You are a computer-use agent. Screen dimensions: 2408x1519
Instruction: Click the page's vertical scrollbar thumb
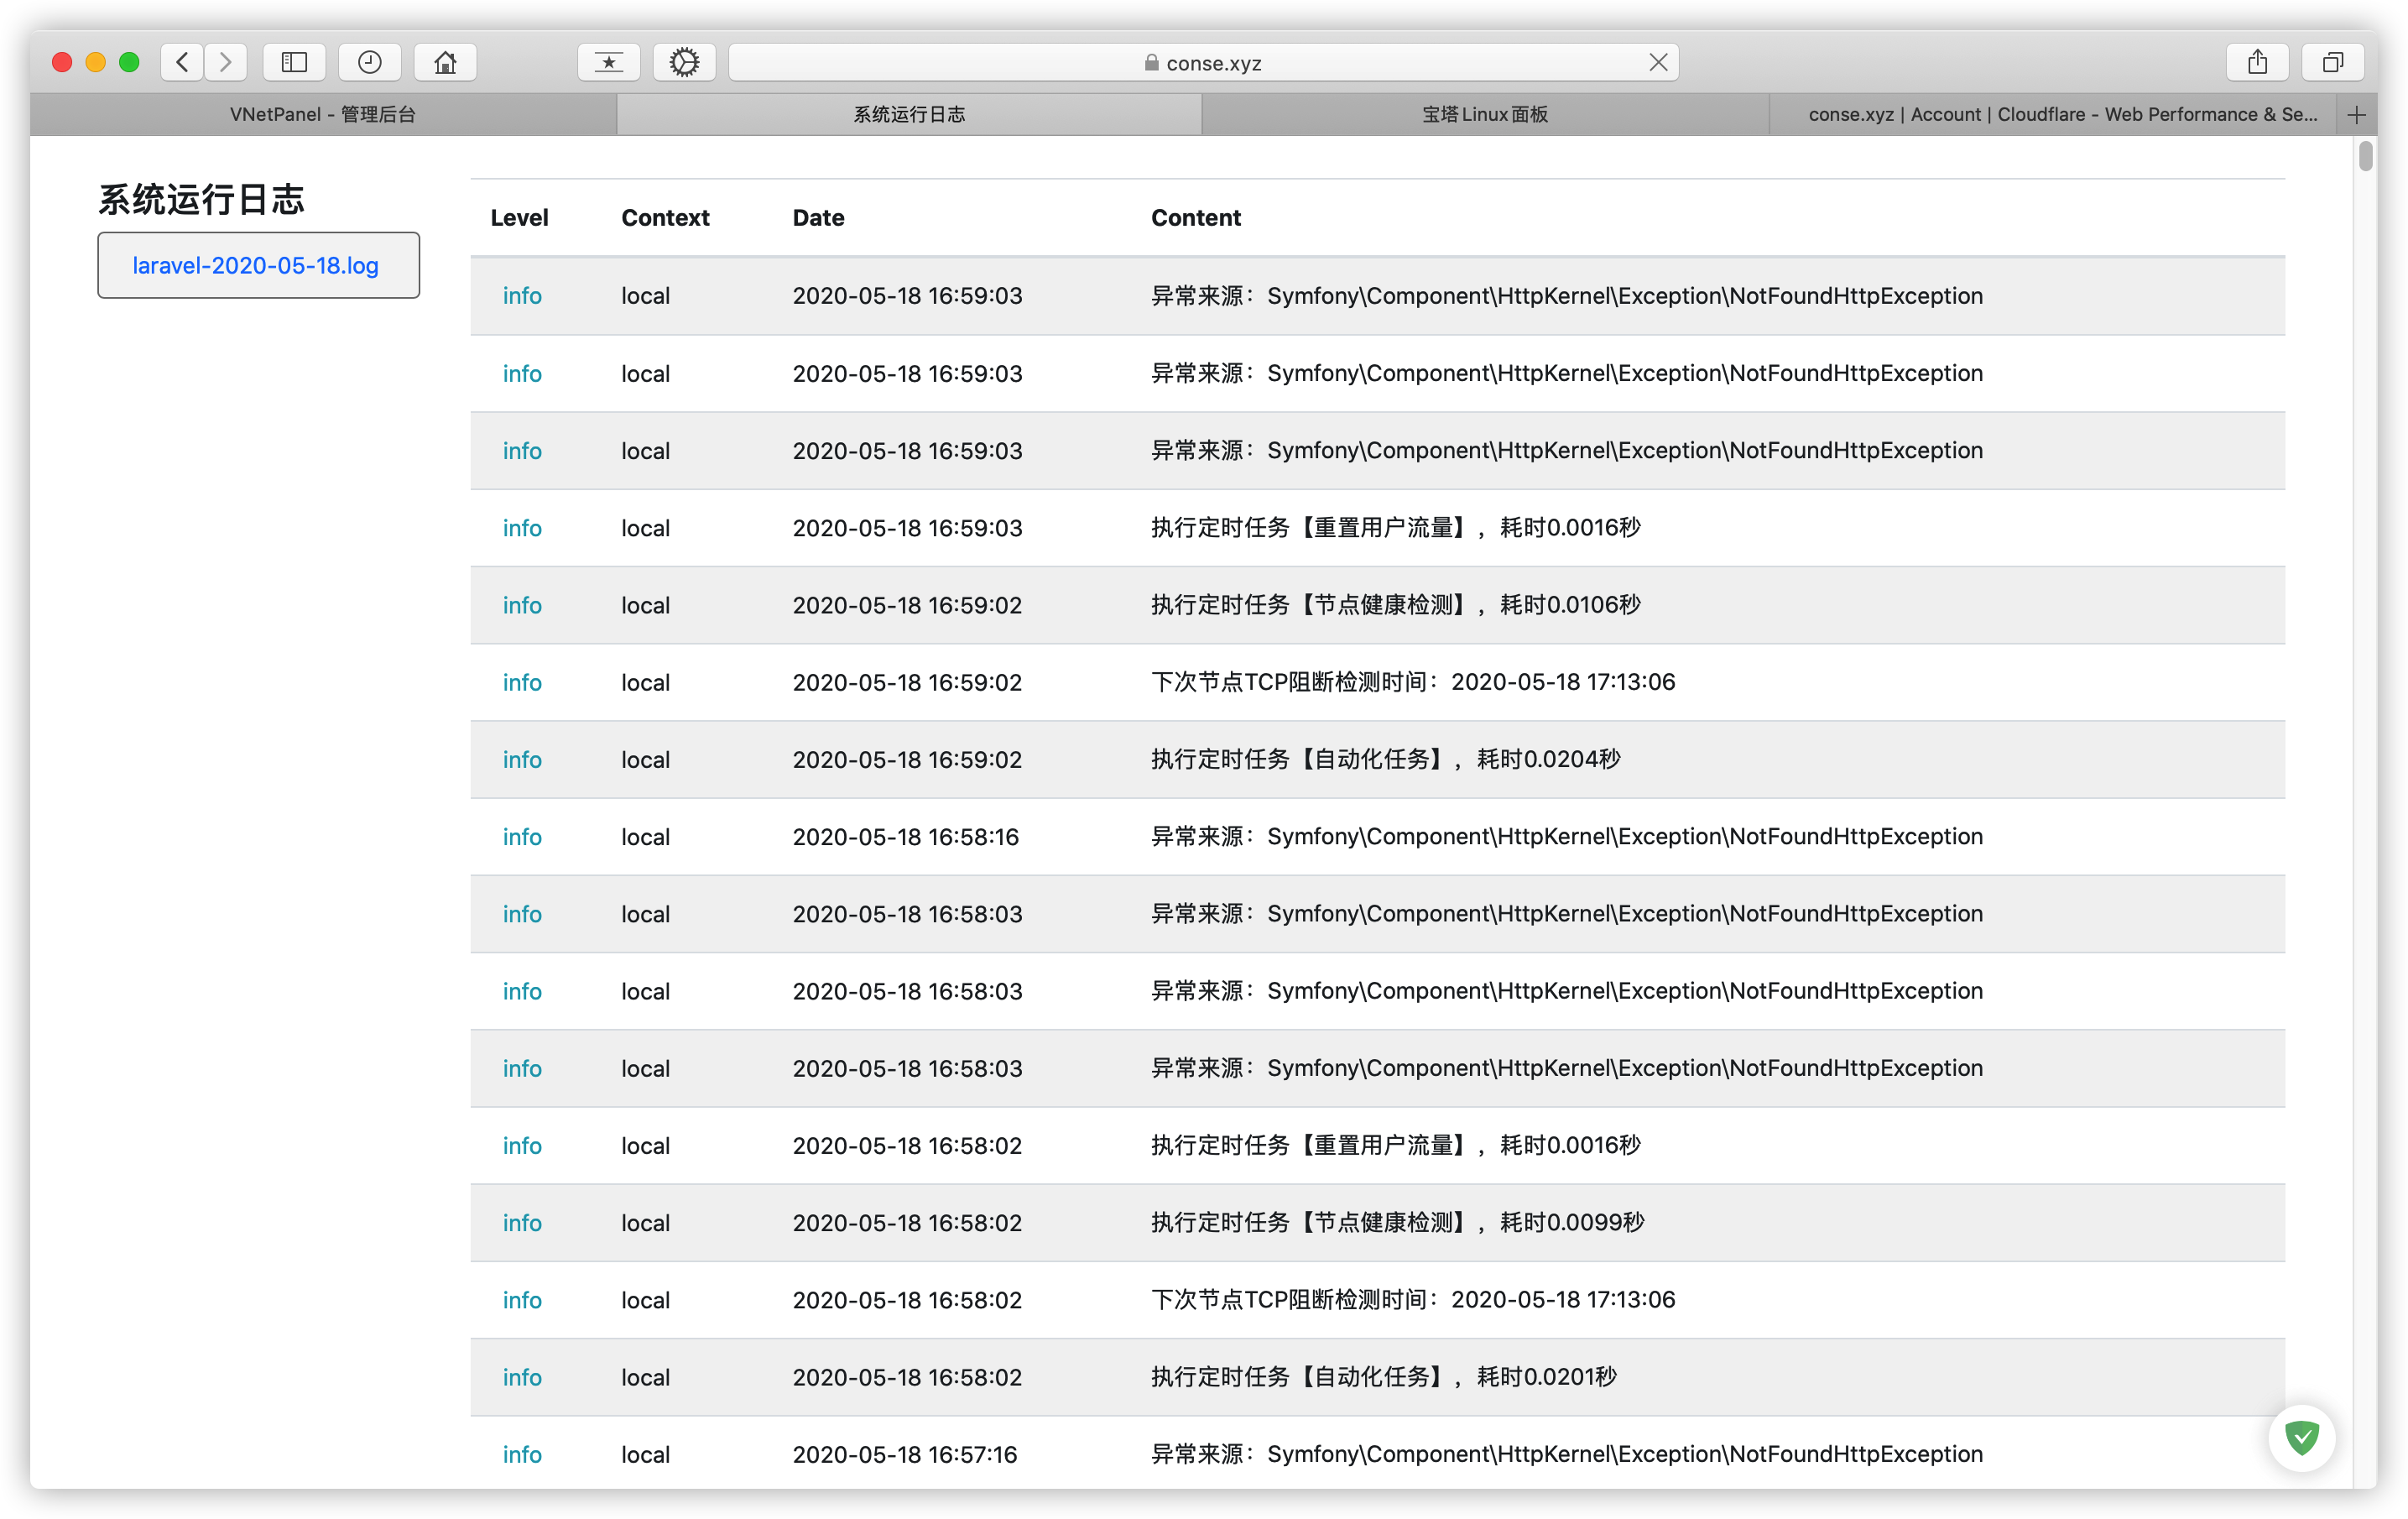[2364, 157]
